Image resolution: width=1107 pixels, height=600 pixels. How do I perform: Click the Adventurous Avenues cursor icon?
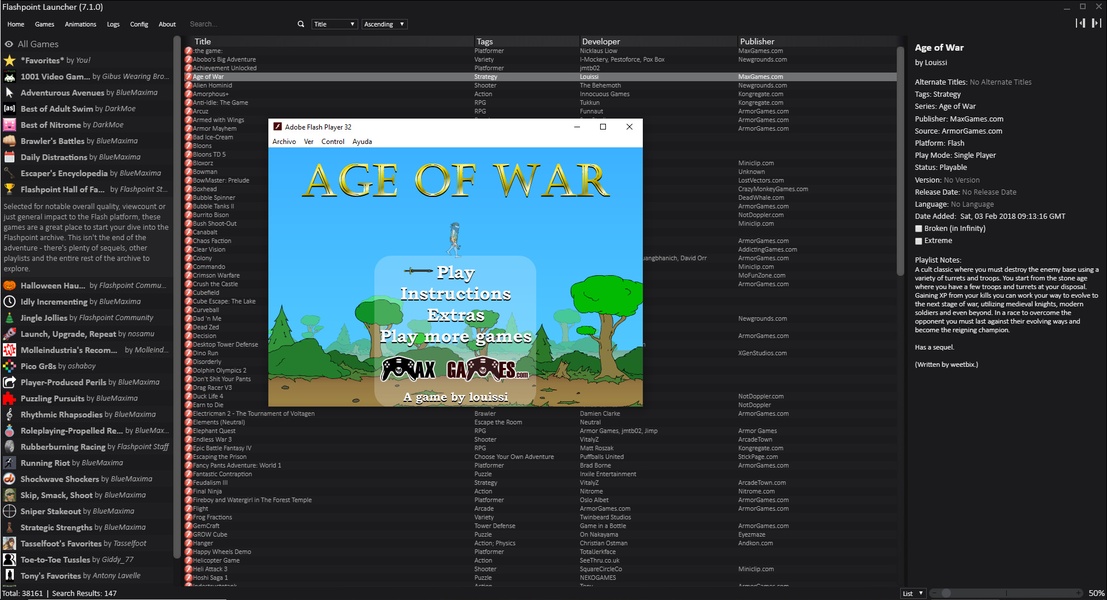pos(9,92)
